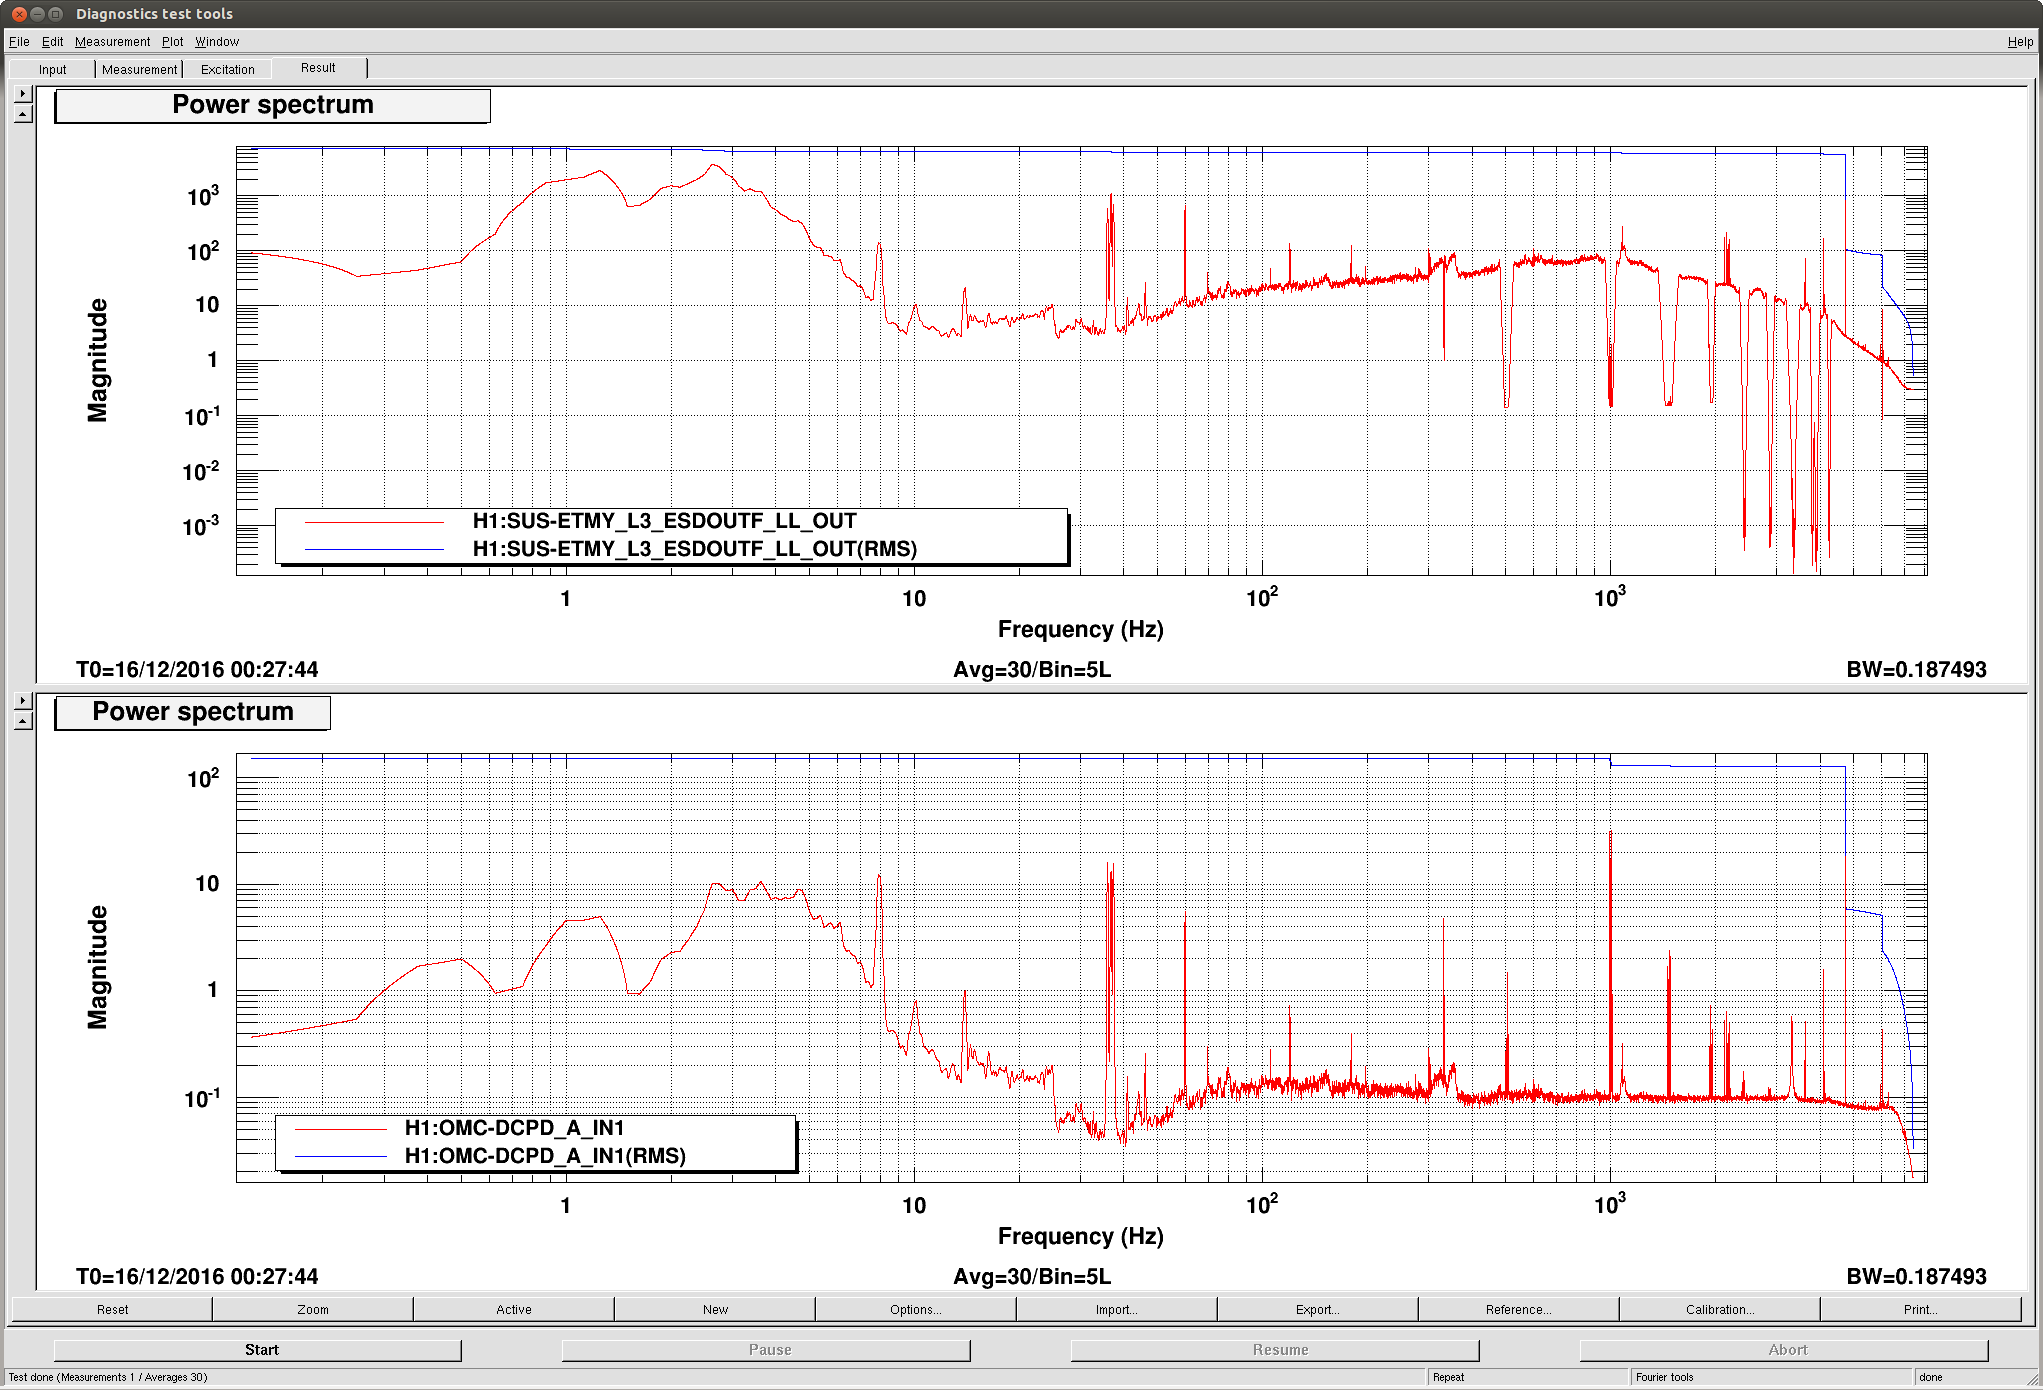2043x1390 pixels.
Task: Click the Abort button
Action: [x=1784, y=1350]
